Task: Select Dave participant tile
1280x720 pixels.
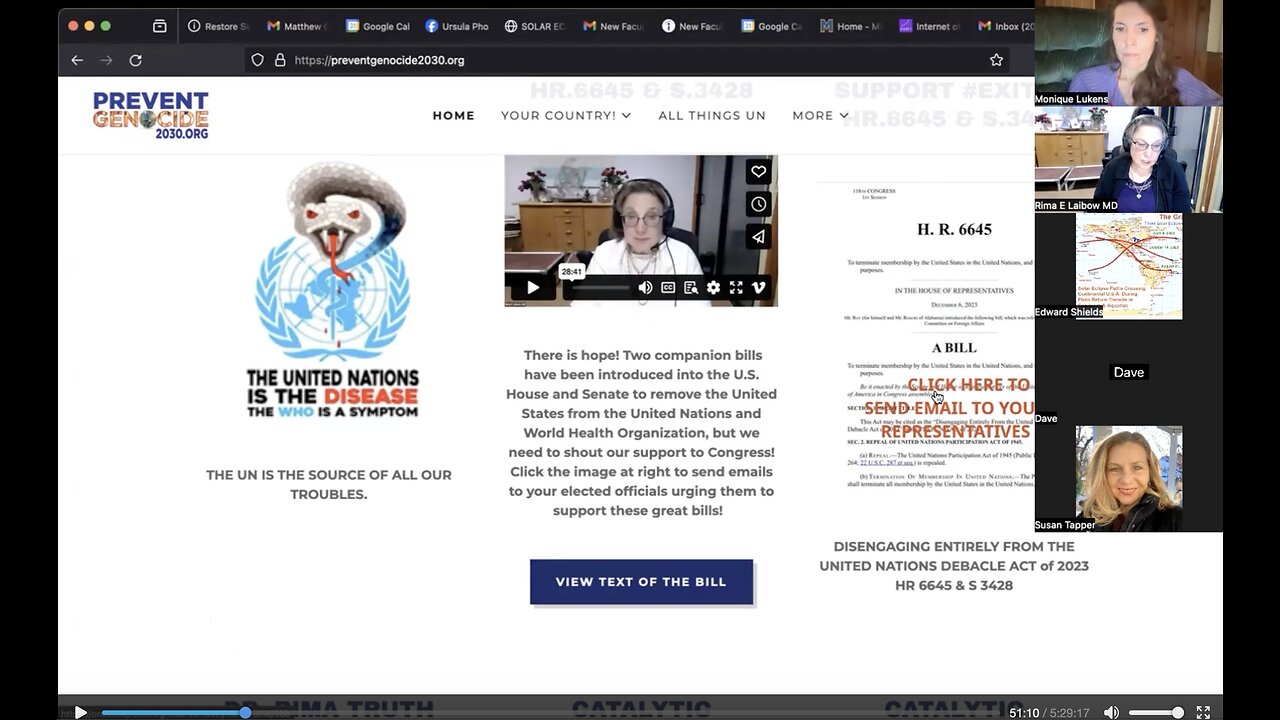Action: pos(1129,372)
